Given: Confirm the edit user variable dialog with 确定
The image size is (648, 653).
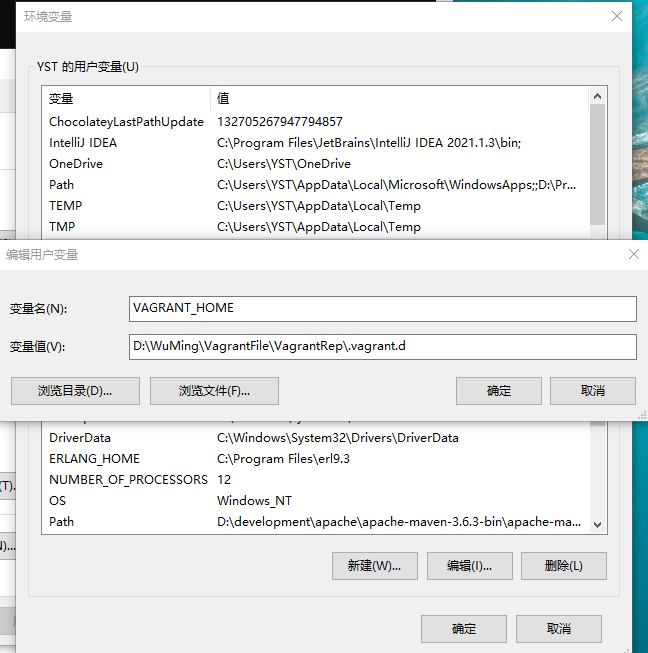Looking at the screenshot, I should pos(498,391).
